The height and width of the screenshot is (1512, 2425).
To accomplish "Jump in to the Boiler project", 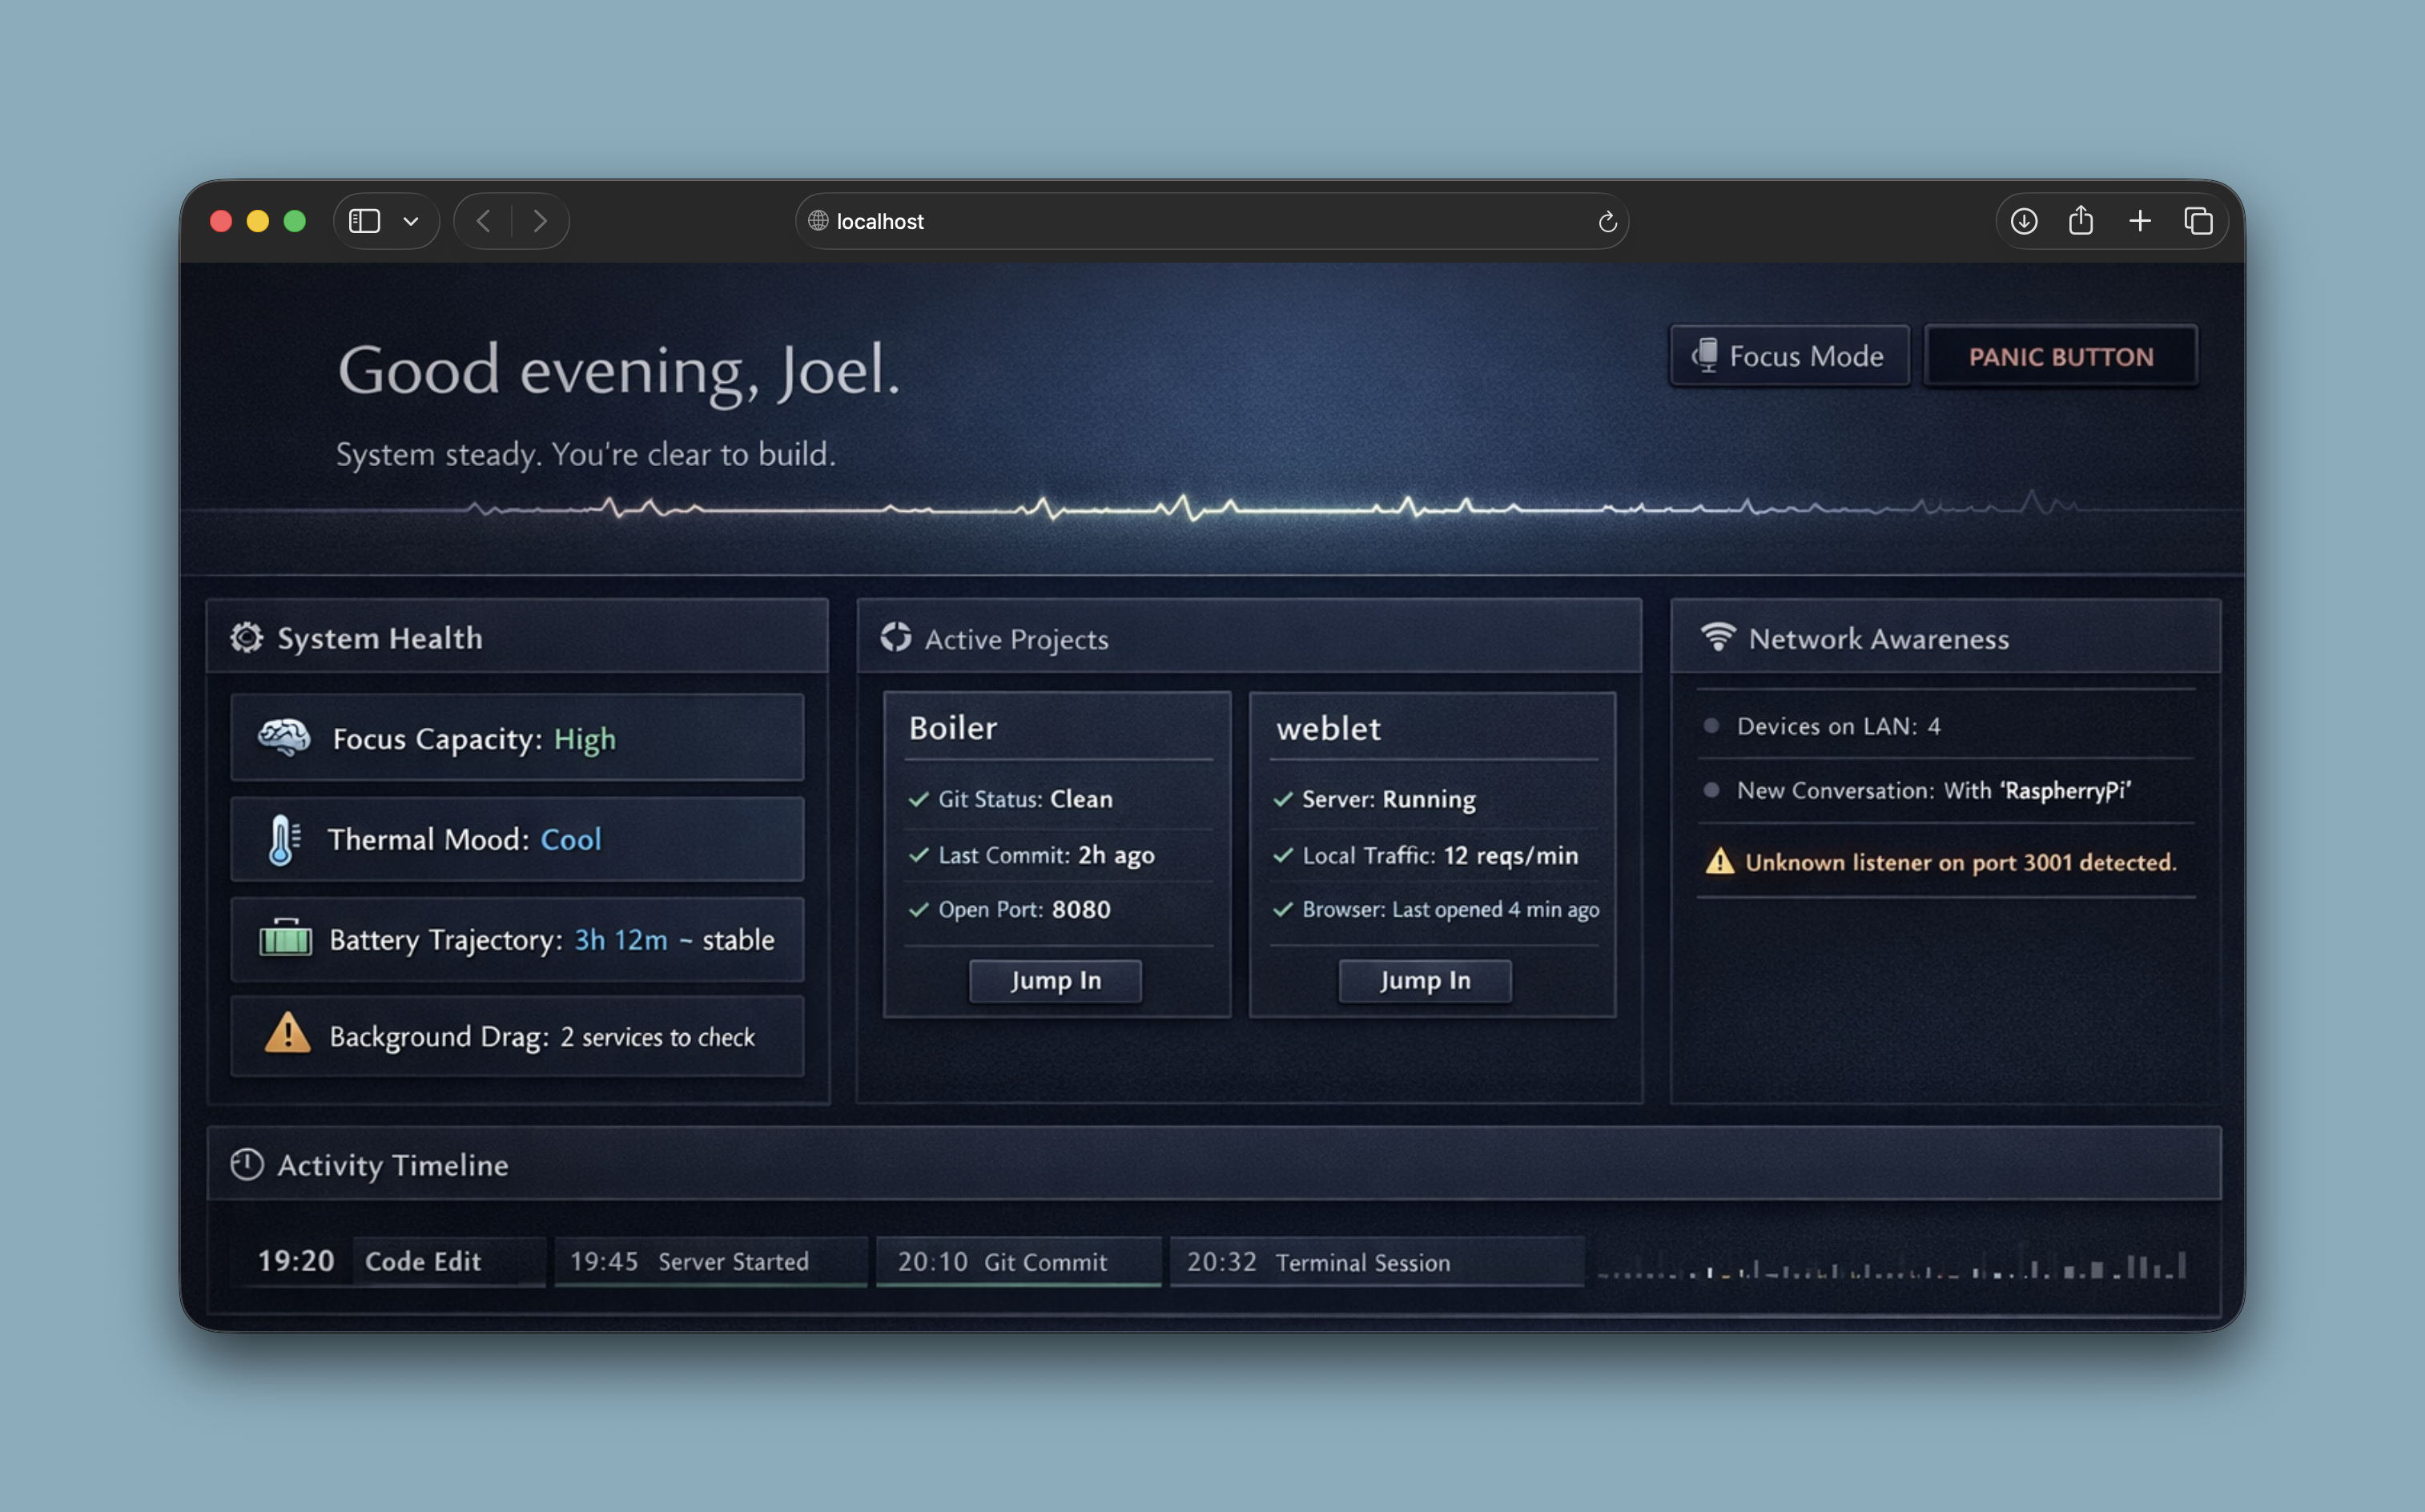I will pyautogui.click(x=1055, y=980).
